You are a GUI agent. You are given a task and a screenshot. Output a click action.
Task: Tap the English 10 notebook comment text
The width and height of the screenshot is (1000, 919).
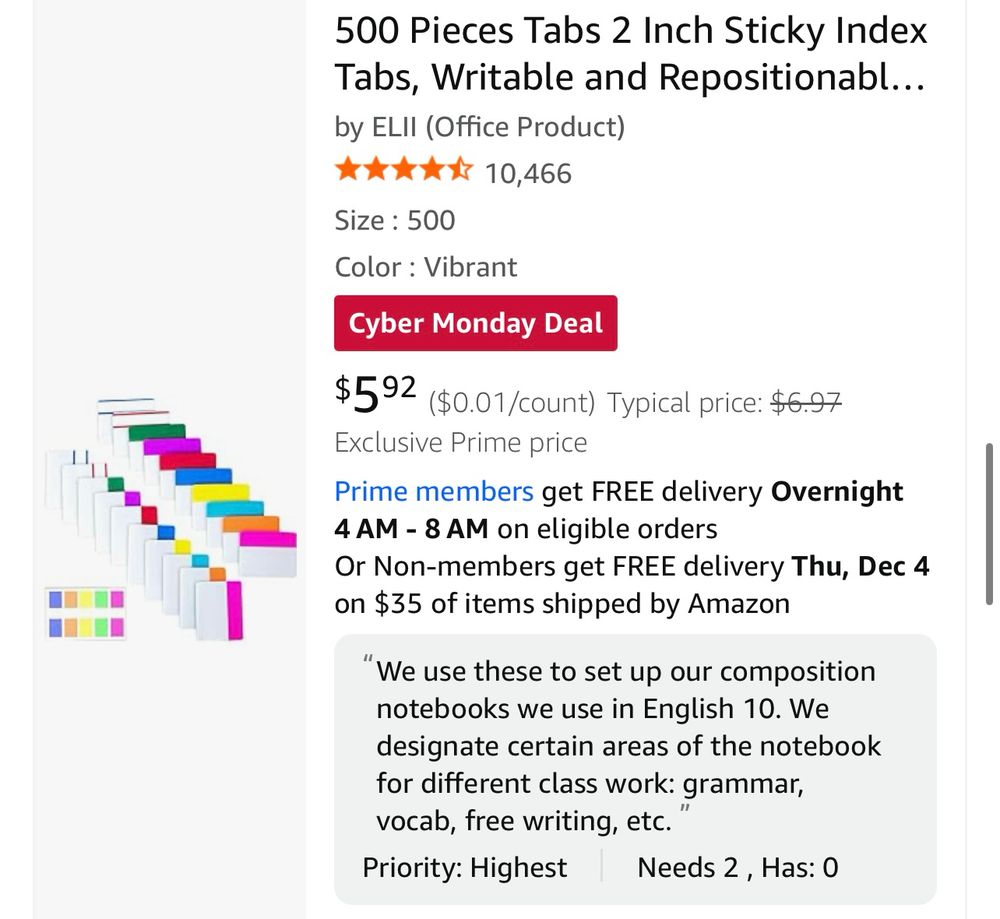(x=628, y=745)
